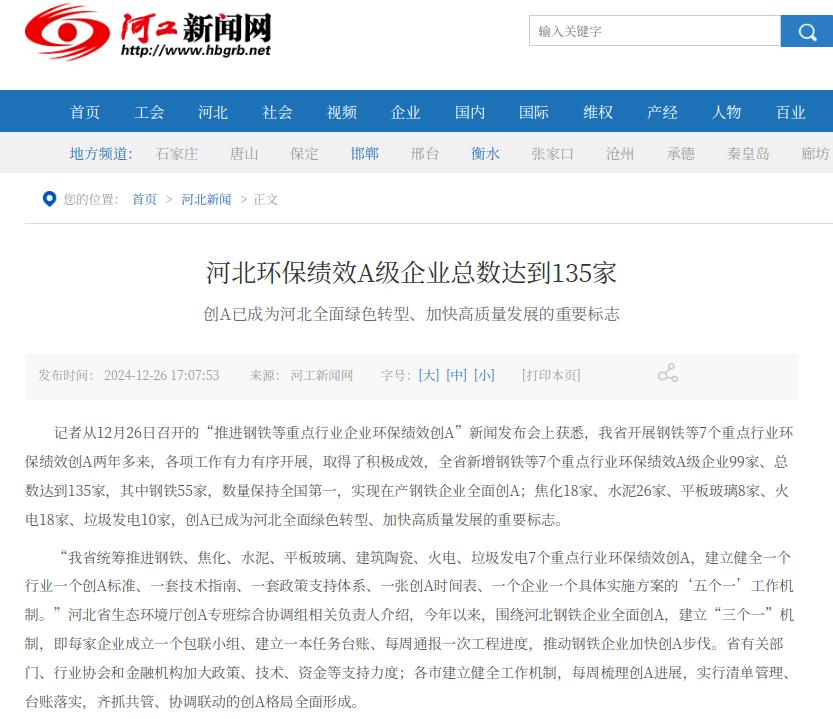Screen dimensions: 833x719
Task: Click the 河工新闻网 logo
Action: 148,31
